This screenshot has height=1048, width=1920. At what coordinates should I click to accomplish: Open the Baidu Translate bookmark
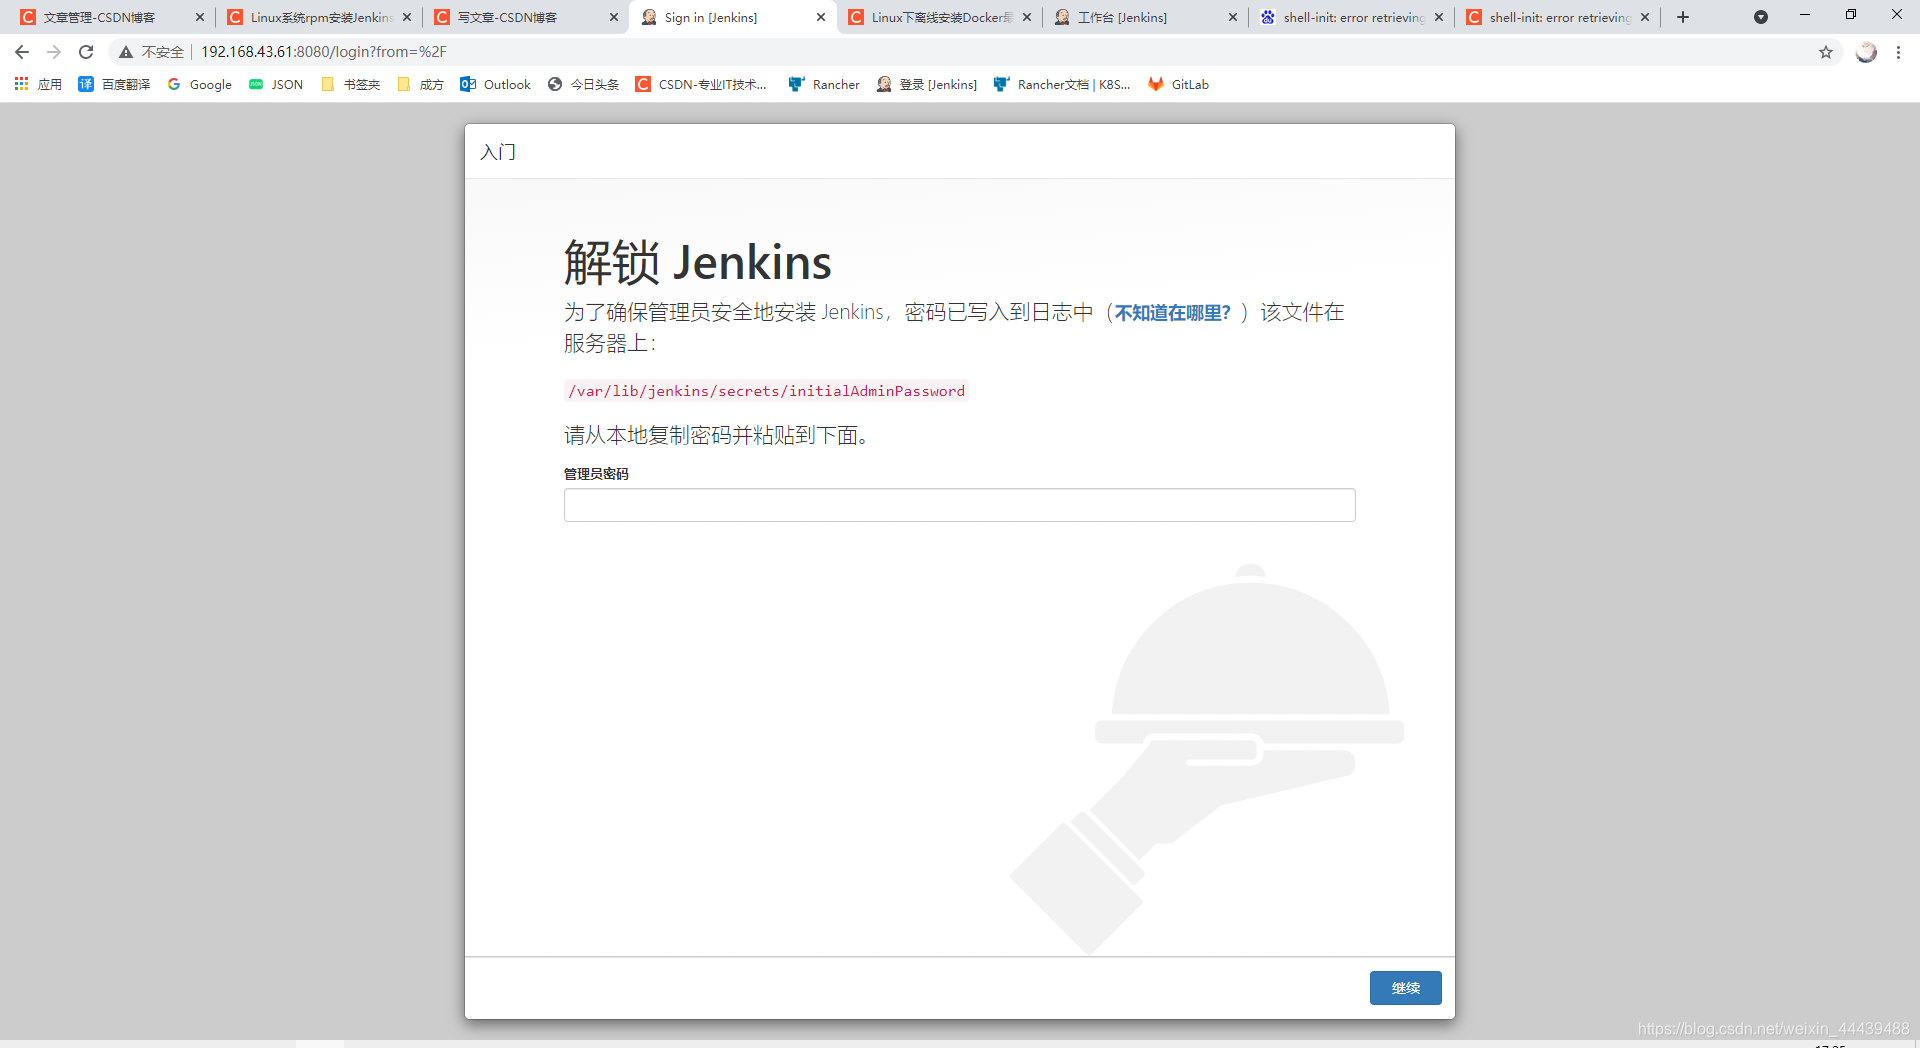point(114,84)
